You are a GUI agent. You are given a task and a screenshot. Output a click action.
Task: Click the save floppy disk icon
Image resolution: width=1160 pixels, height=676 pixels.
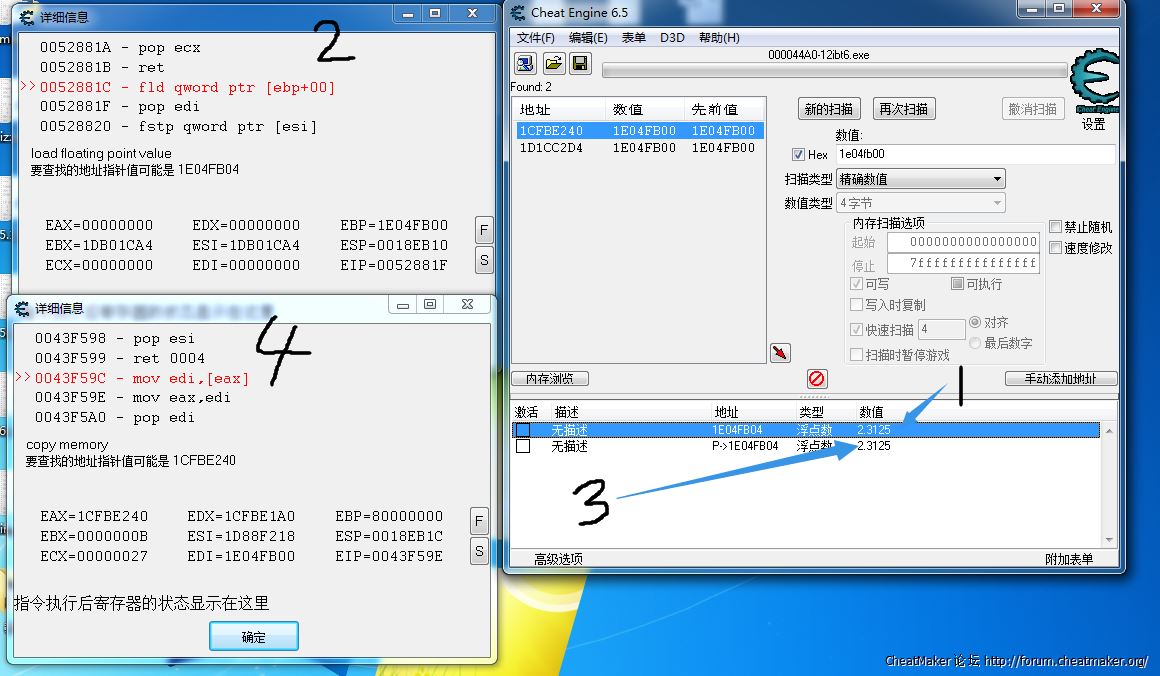pos(580,65)
